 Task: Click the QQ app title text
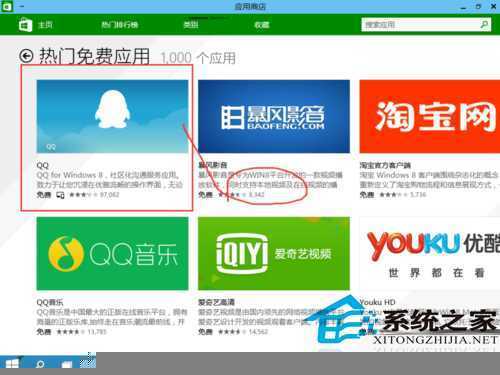tap(43, 165)
